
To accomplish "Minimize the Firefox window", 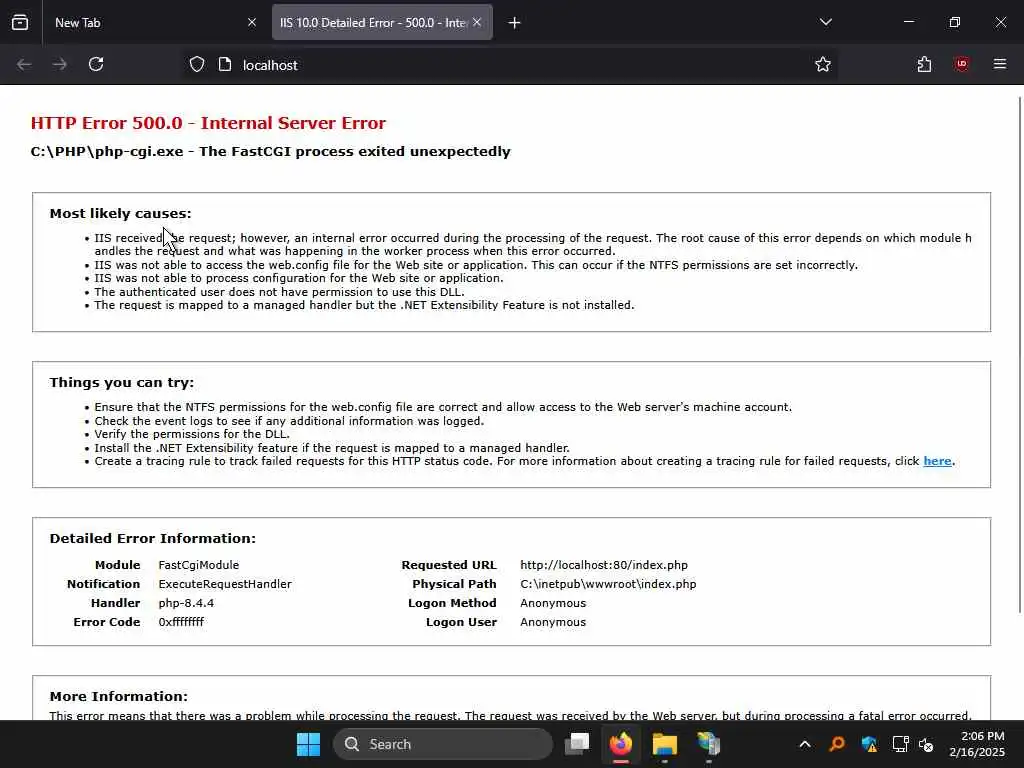I will [908, 22].
